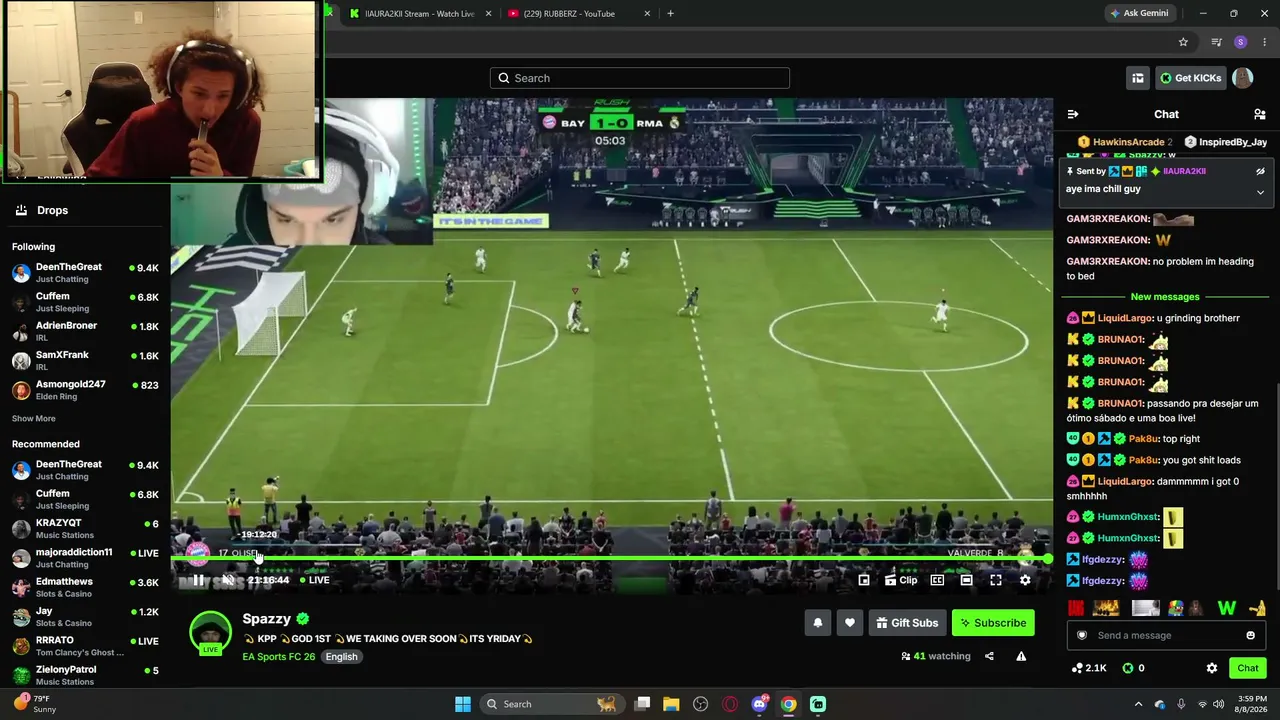Click the Ask Gemini button
Screen dimensions: 1280x720
(x=1139, y=14)
